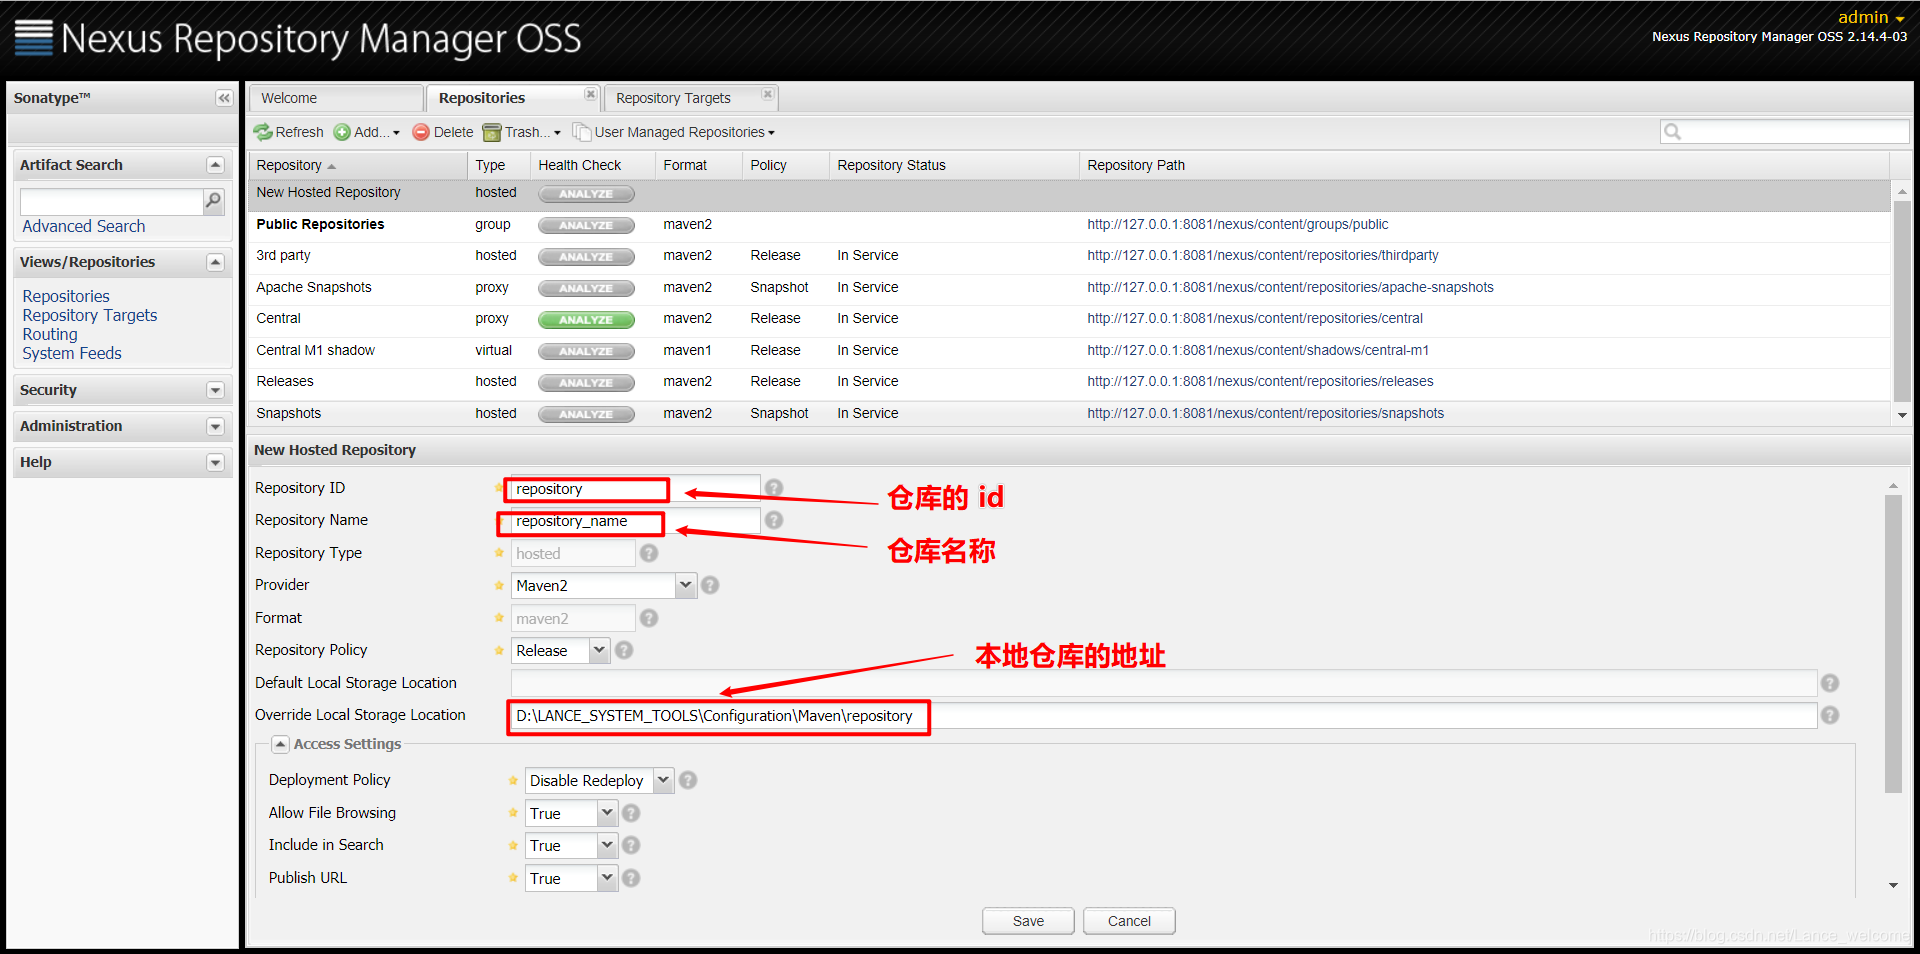The image size is (1920, 954).
Task: Click Analyze for 3rd party repository
Action: pyautogui.click(x=586, y=257)
